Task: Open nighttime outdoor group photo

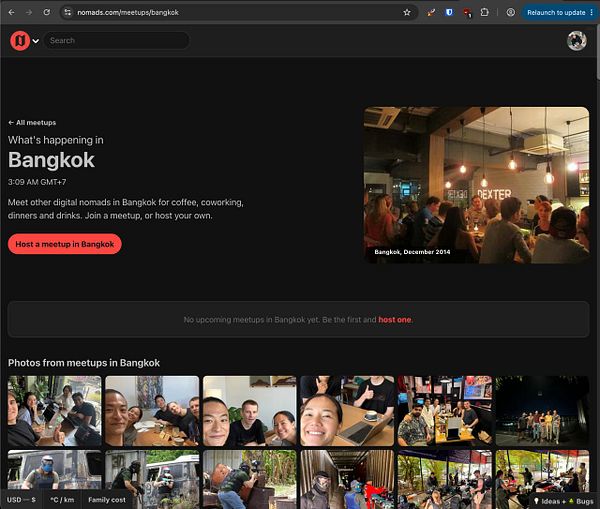Action: click(x=542, y=411)
